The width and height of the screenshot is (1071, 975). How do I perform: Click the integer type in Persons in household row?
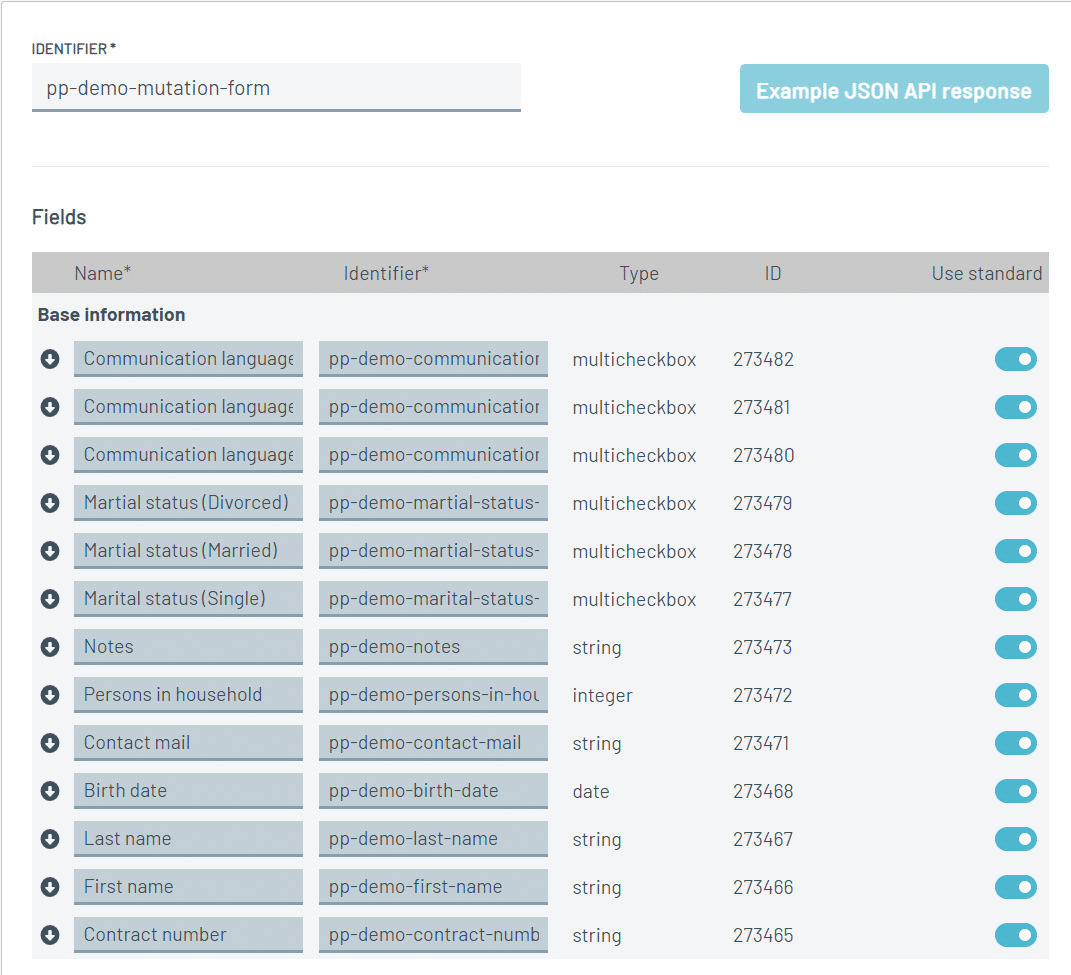[x=602, y=696]
